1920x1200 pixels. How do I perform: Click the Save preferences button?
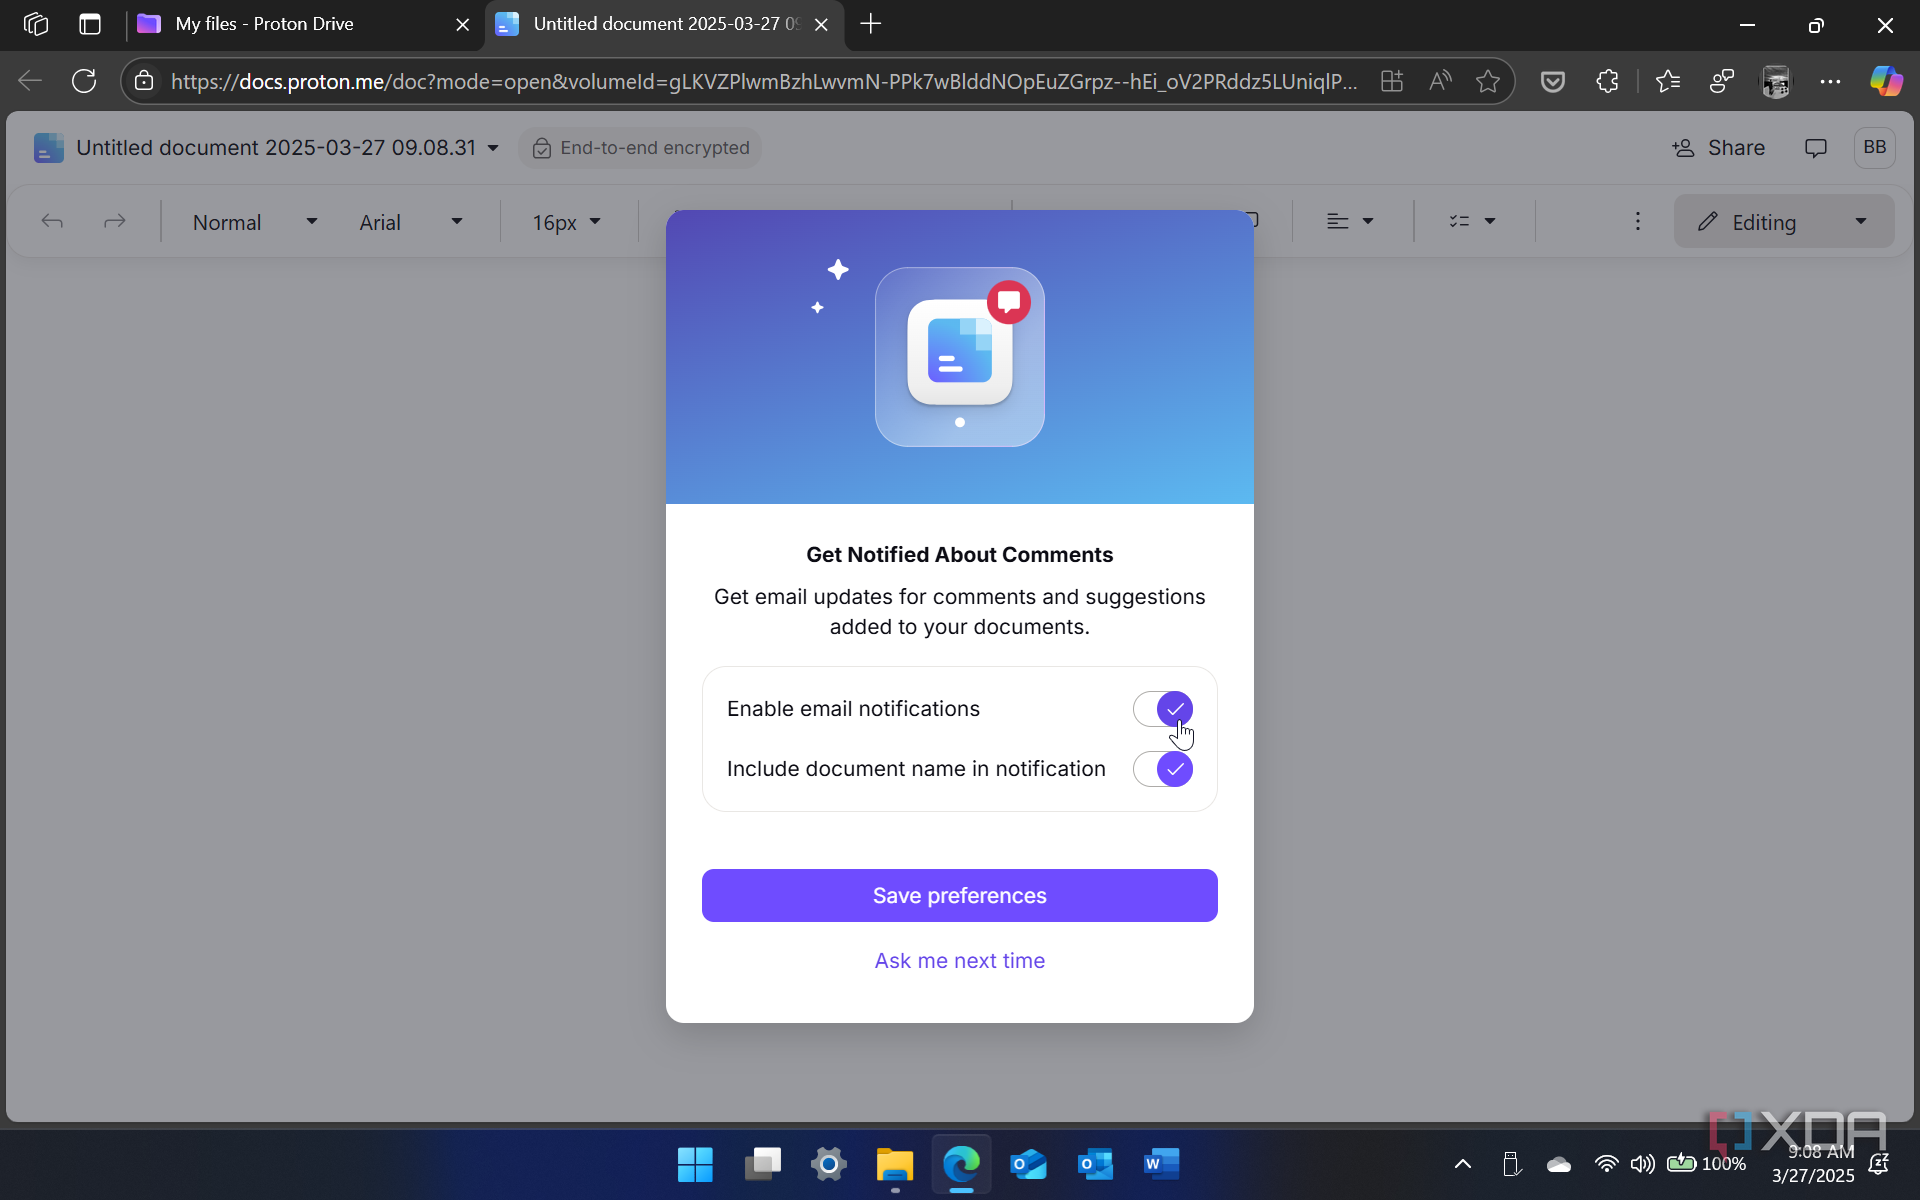coord(959,895)
